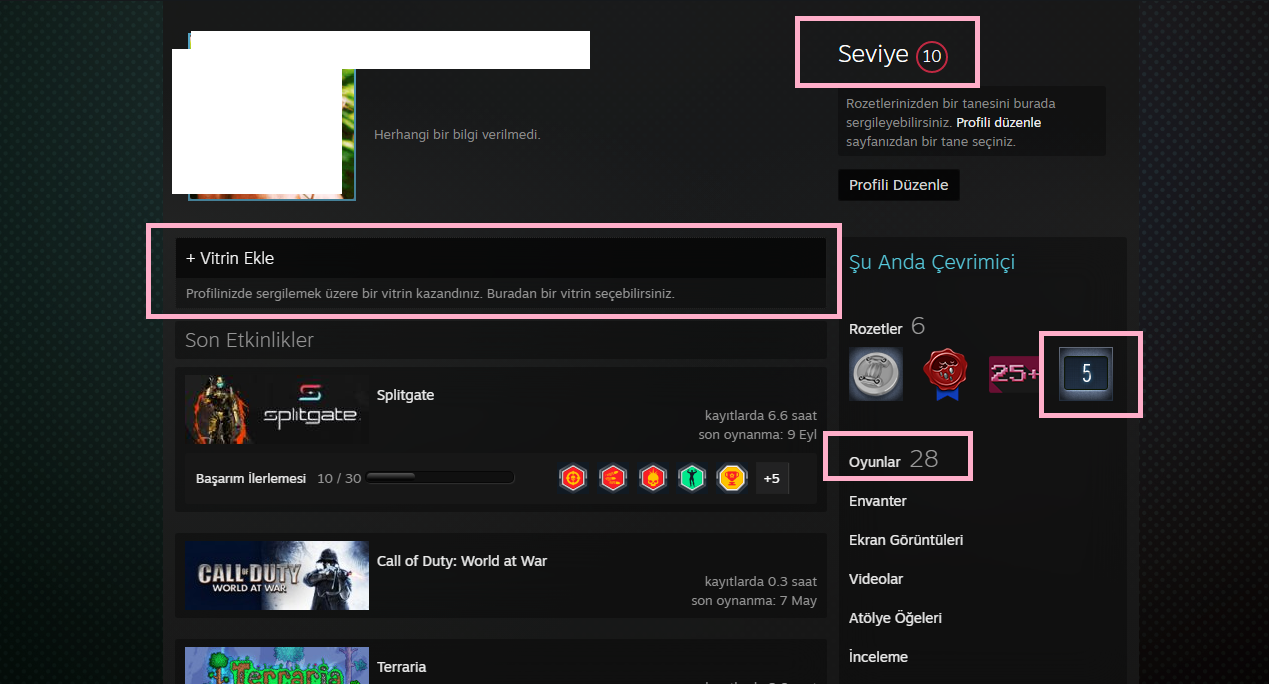Click the 'Son Etkinlikler' heading
Viewport: 1269px width, 684px height.
(x=249, y=340)
